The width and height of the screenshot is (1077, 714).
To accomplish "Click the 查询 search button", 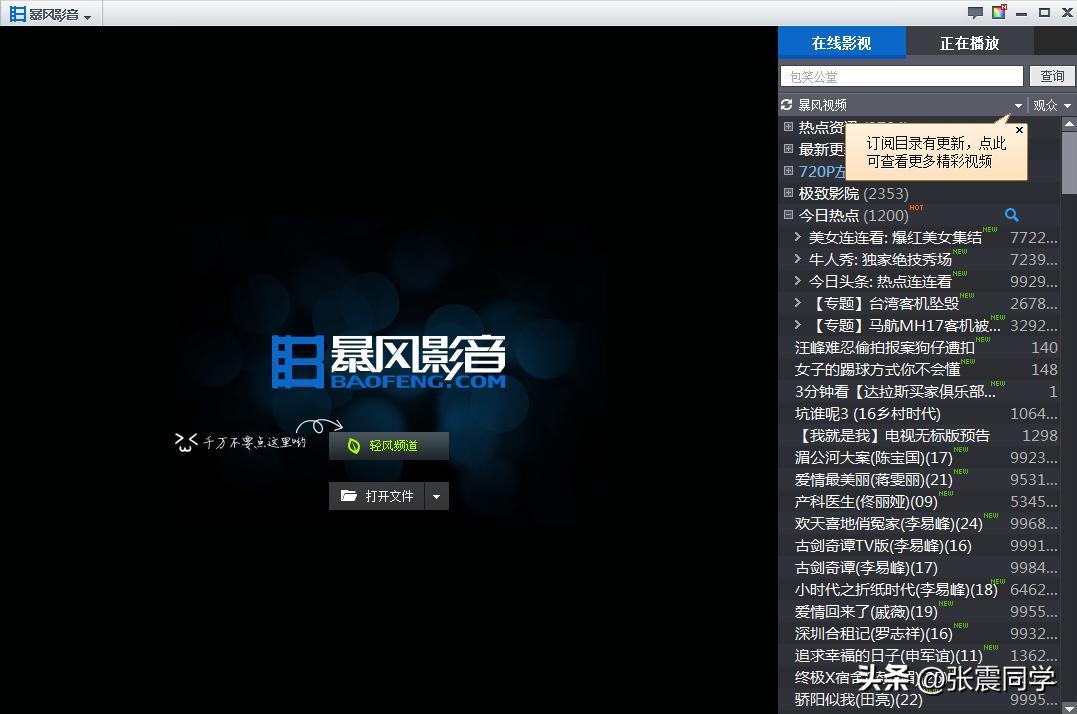I will pyautogui.click(x=1052, y=75).
